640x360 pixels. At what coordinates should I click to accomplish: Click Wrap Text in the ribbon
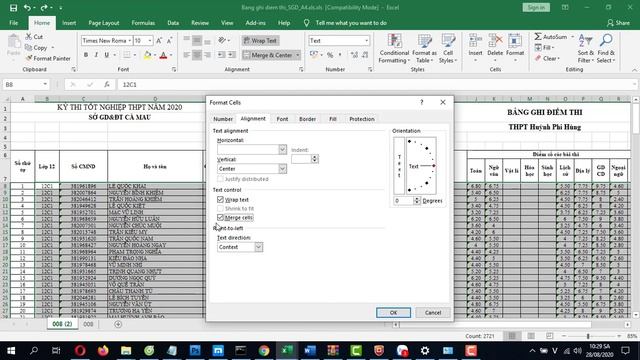coord(260,40)
